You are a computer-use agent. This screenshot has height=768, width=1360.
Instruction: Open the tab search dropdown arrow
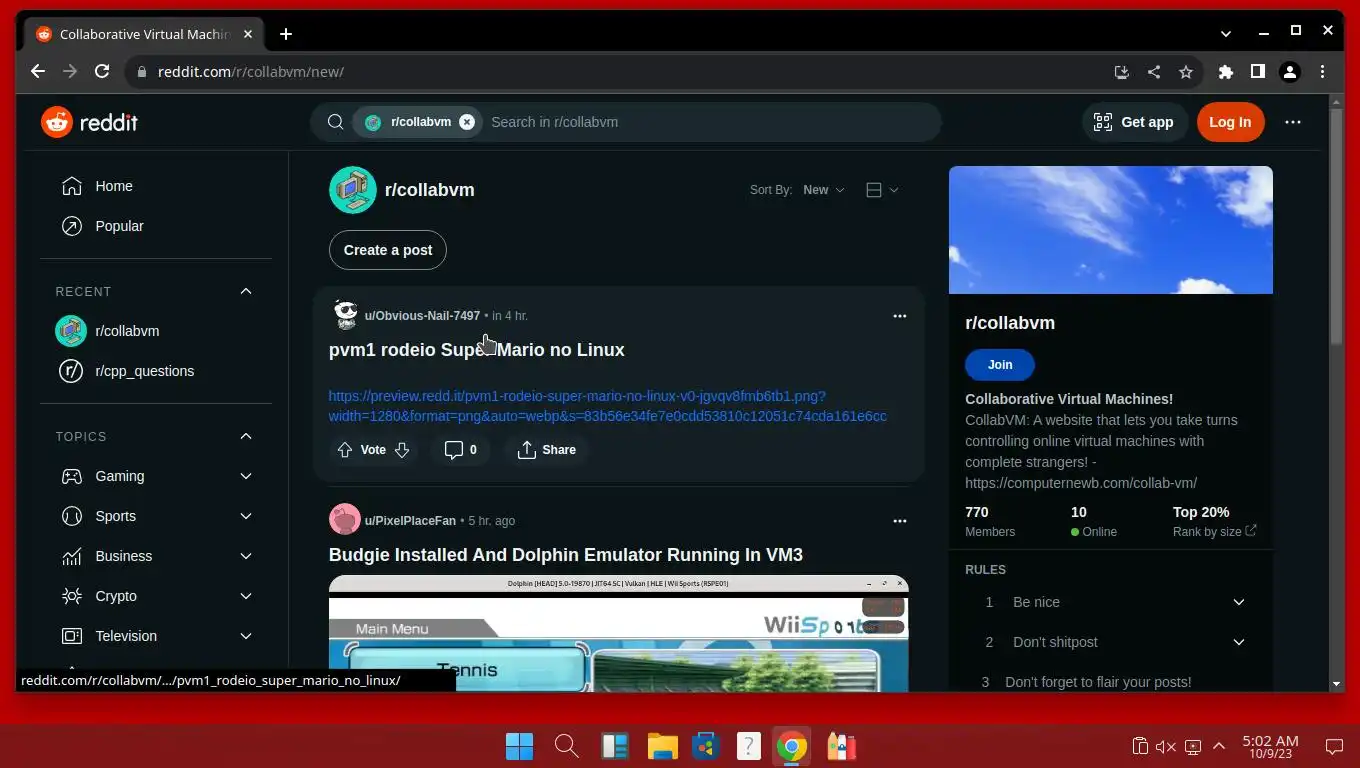click(1226, 34)
